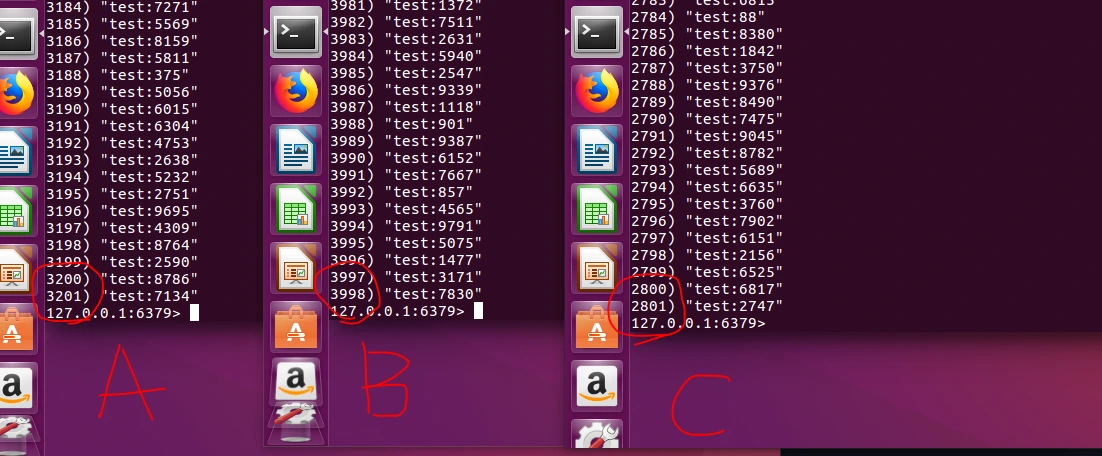This screenshot has height=456, width=1102.
Task: Open System Settings in window C's dock
Action: pos(597,436)
